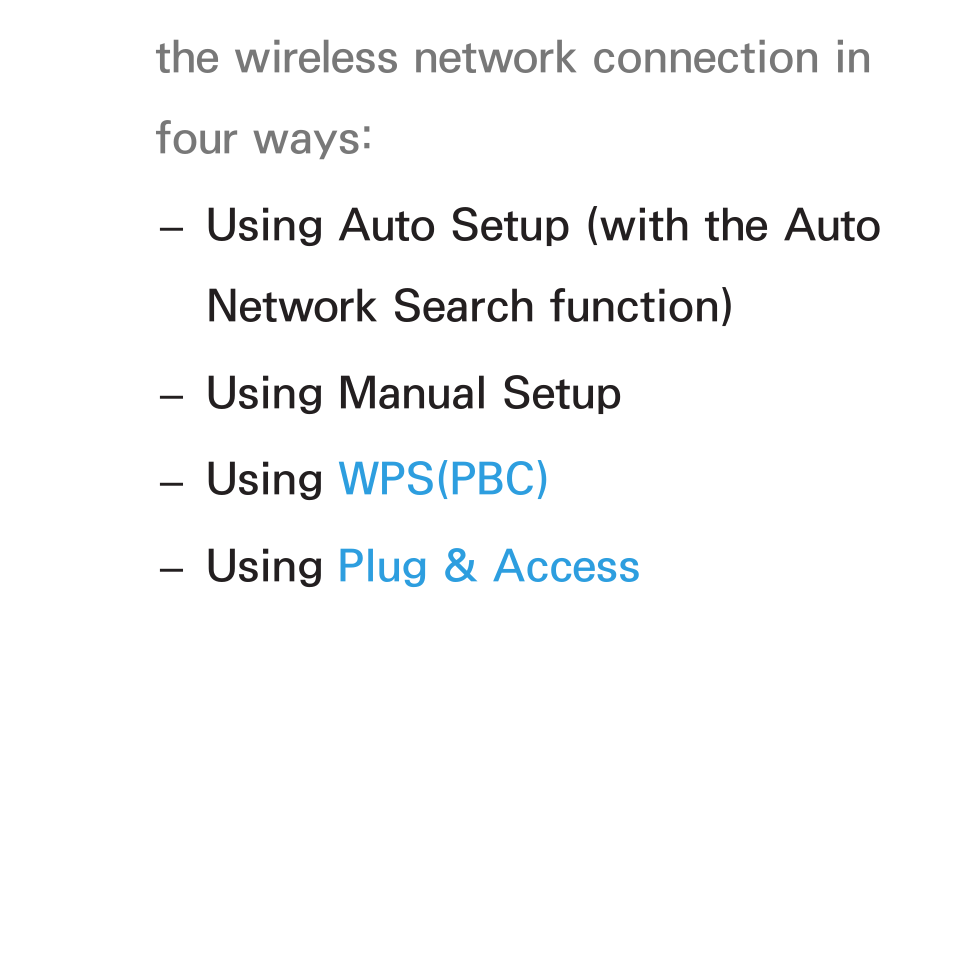
Task: Click the word 'Using' before WPS(PBC)
Action: (264, 480)
